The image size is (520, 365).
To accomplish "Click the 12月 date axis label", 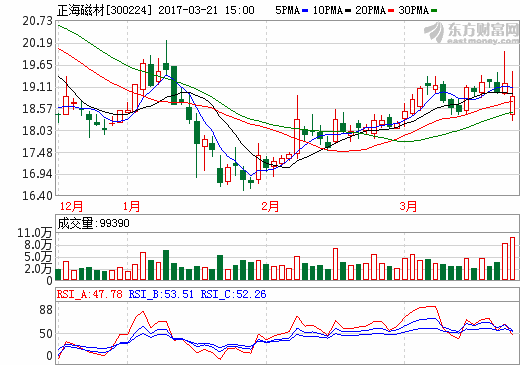I will pyautogui.click(x=71, y=206).
